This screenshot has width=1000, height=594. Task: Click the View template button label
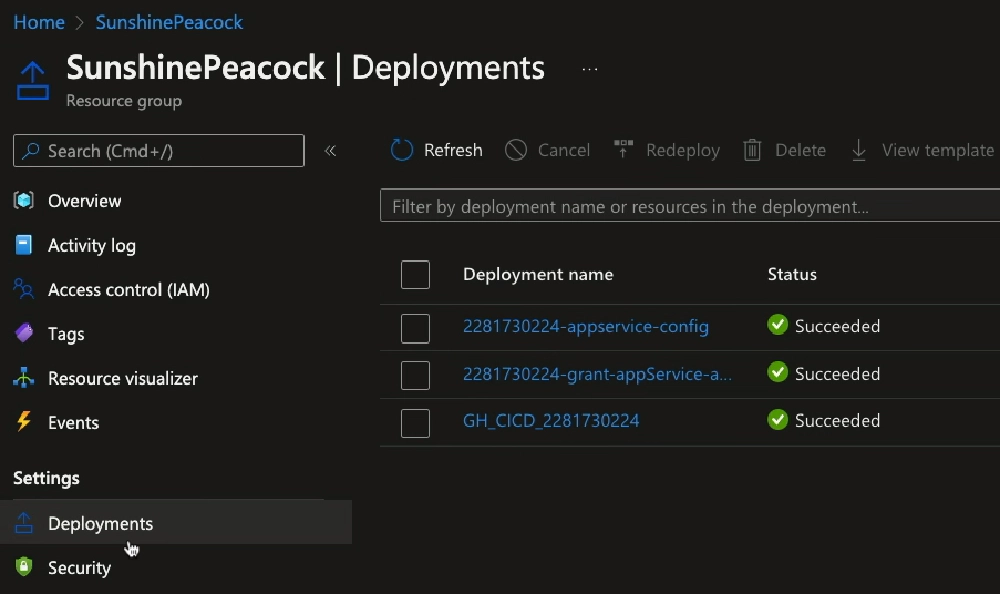(x=938, y=151)
